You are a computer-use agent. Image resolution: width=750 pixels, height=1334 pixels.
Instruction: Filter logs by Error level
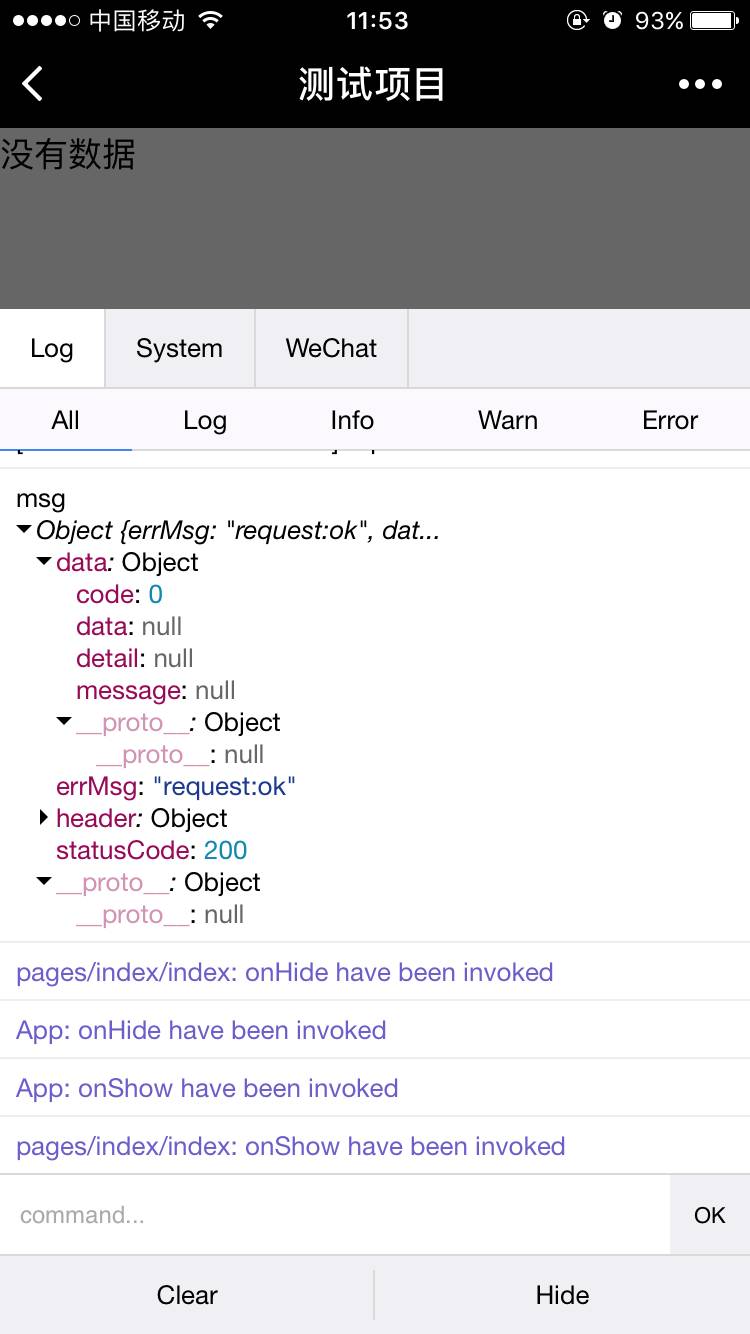tap(670, 420)
